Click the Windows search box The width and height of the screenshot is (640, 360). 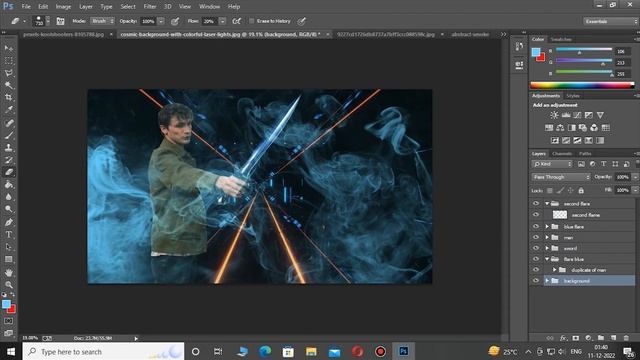[x=103, y=351]
